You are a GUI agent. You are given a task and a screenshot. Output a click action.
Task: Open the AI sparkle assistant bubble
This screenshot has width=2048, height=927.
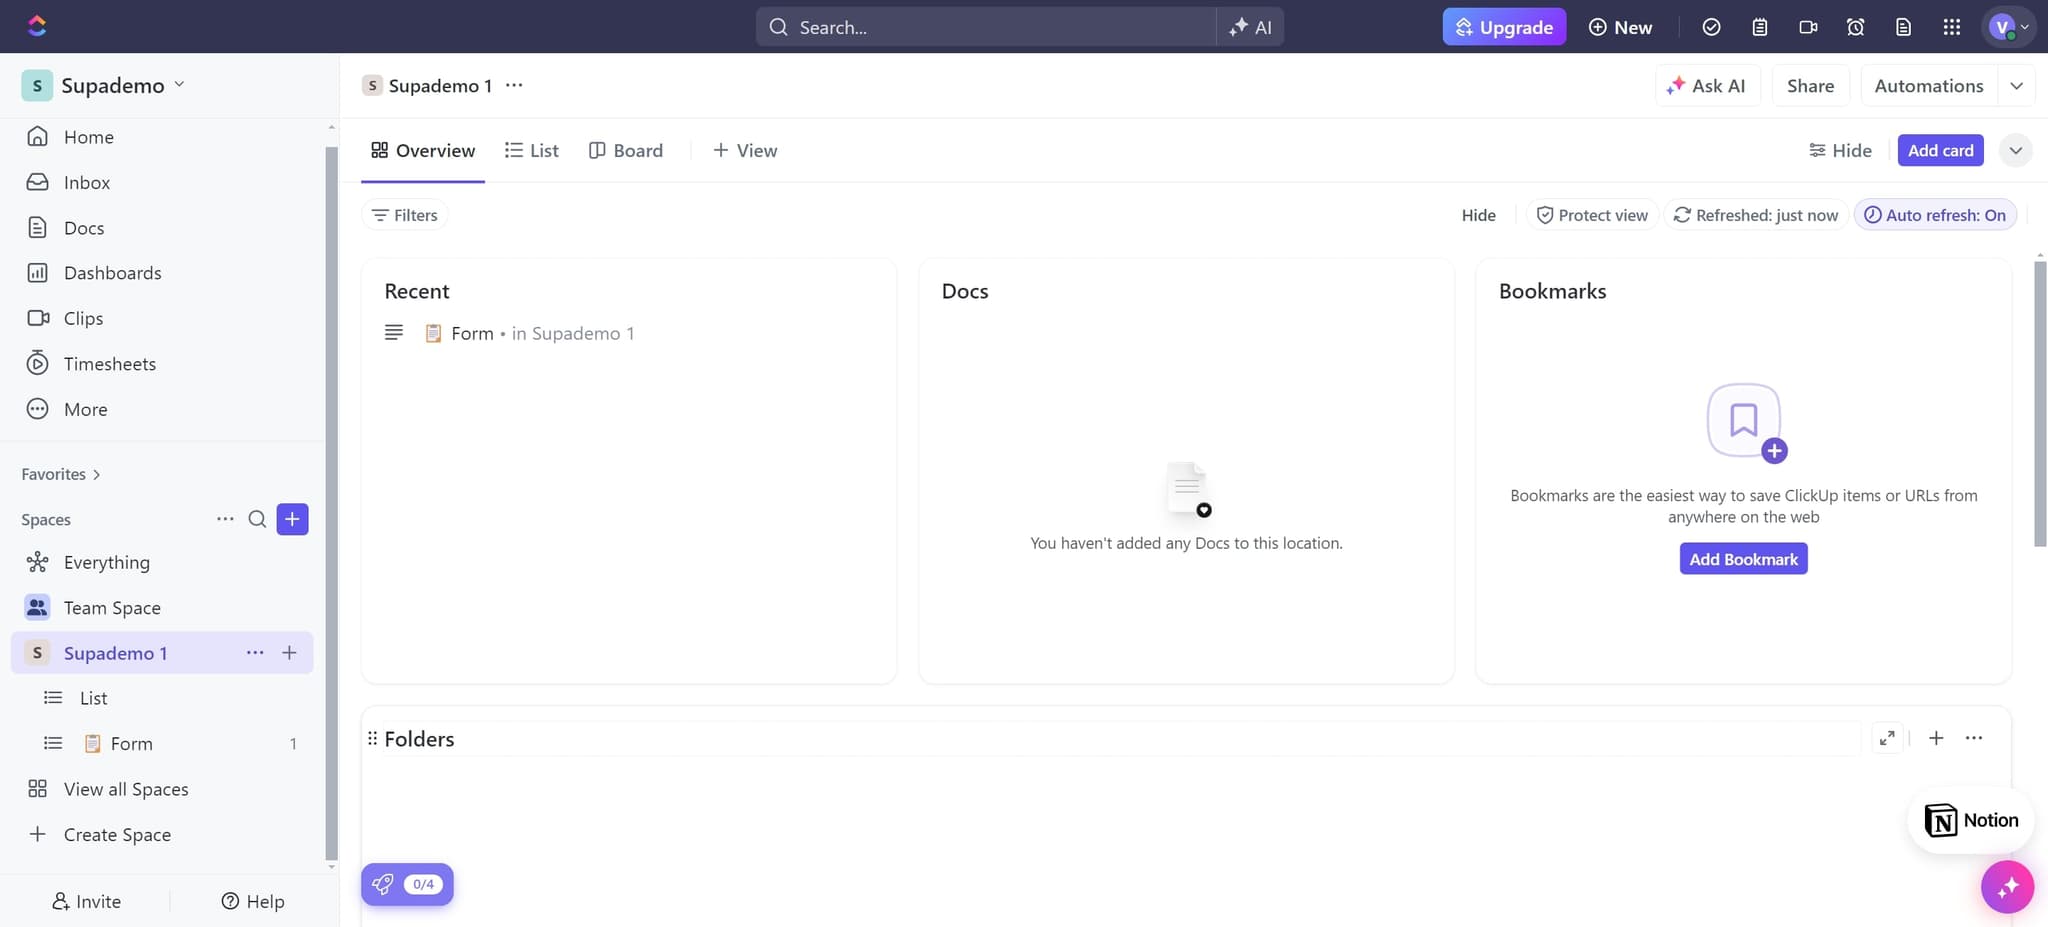(x=2006, y=886)
